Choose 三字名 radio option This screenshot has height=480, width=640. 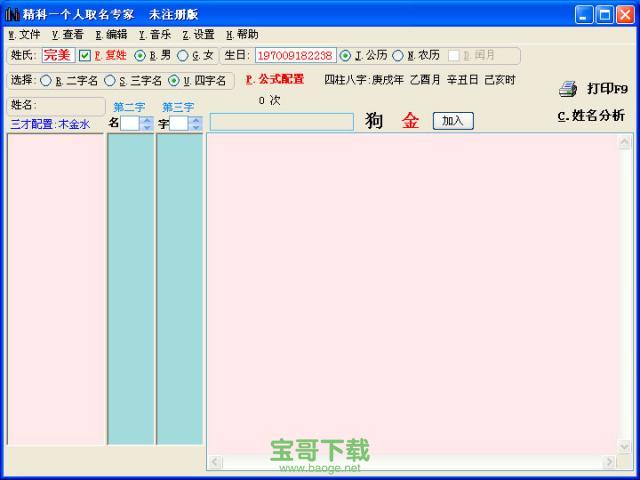110,81
